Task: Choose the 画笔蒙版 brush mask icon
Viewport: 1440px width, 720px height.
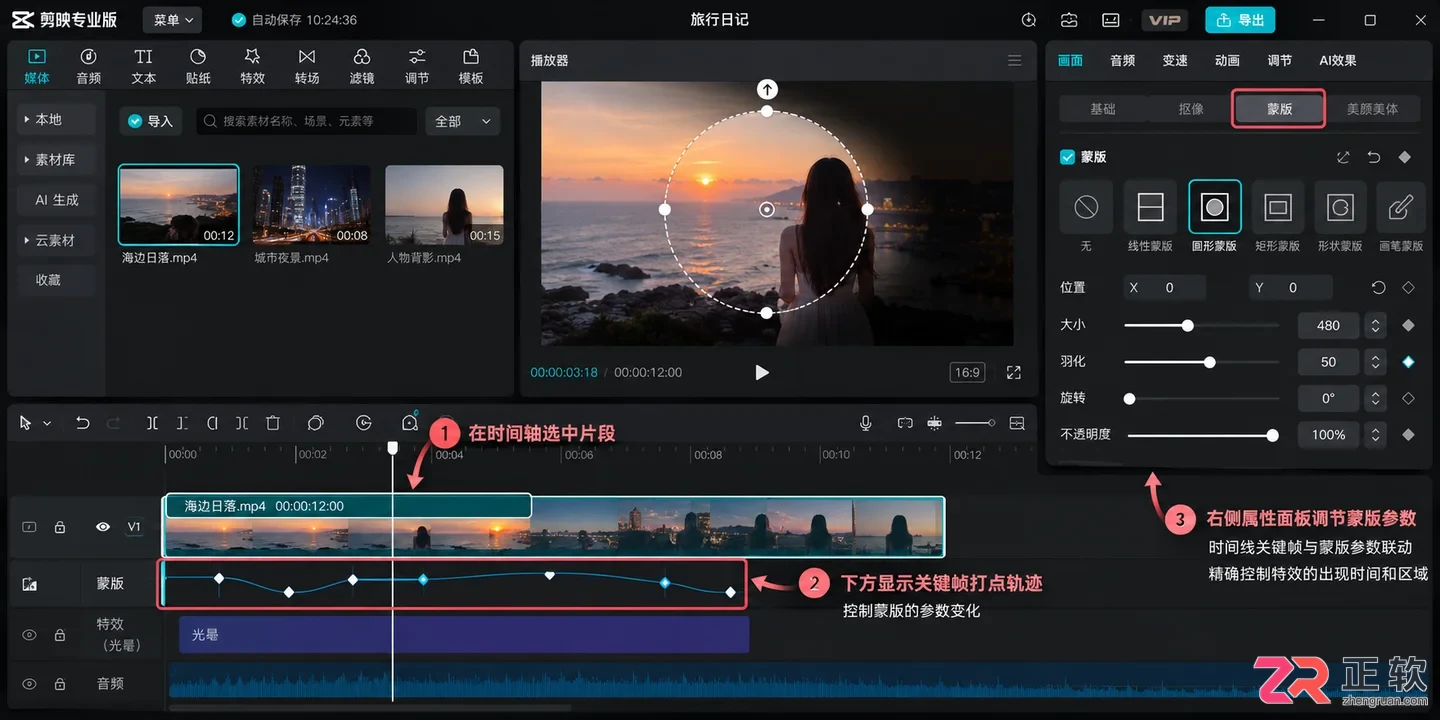Action: tap(1401, 207)
